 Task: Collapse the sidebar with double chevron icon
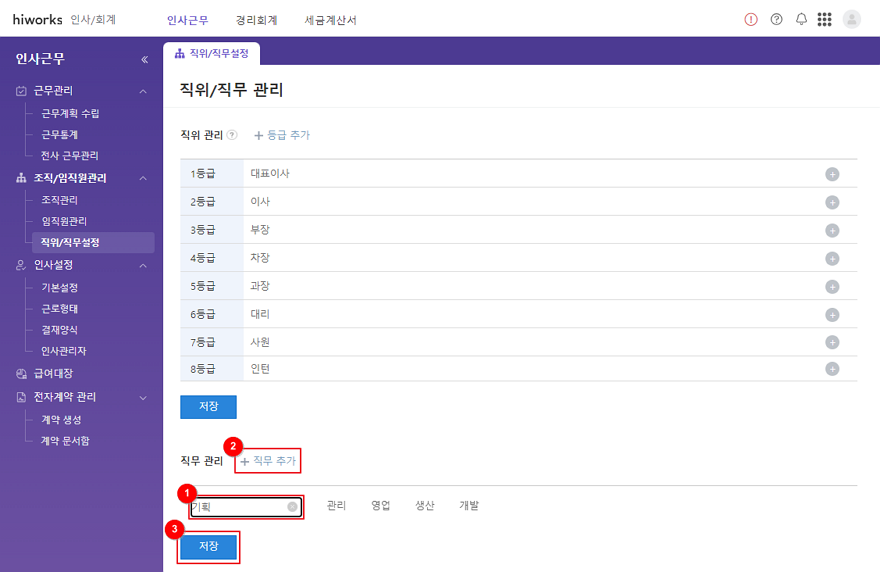click(x=144, y=59)
